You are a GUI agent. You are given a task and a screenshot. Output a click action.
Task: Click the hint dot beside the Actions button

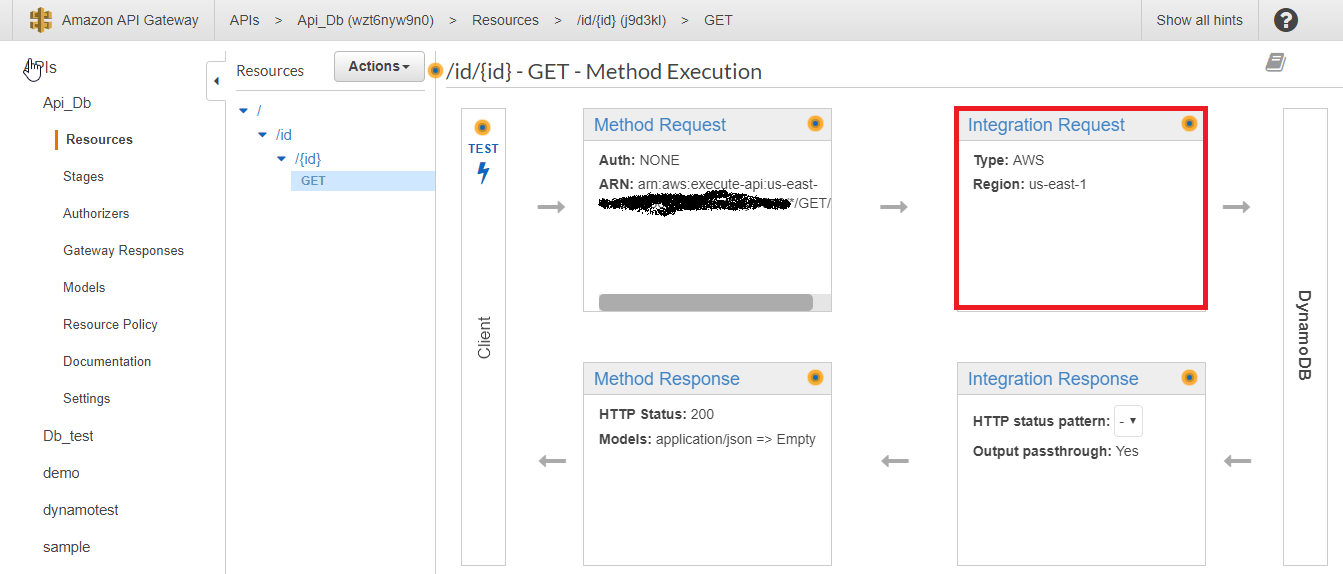[x=435, y=71]
